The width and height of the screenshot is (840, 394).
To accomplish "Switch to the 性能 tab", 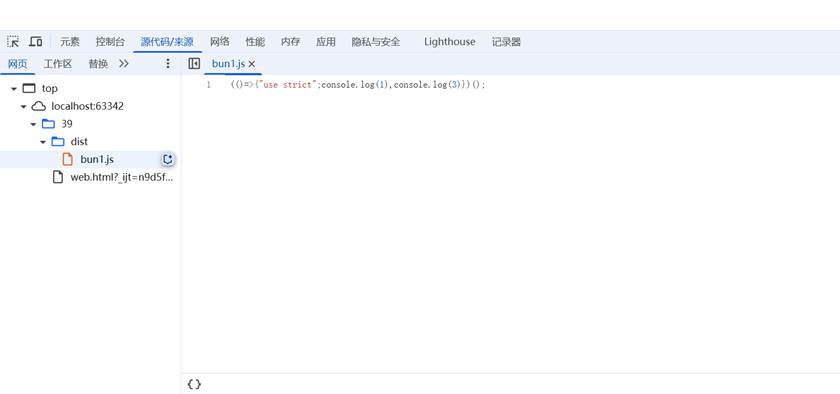I will click(x=255, y=42).
